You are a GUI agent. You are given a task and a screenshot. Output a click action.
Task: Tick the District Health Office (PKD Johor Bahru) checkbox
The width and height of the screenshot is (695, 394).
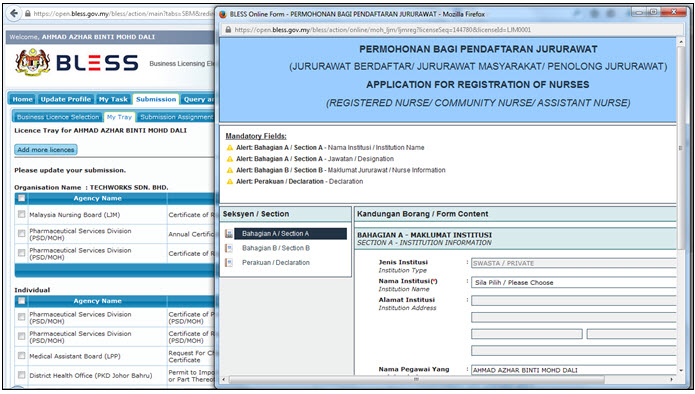(21, 375)
